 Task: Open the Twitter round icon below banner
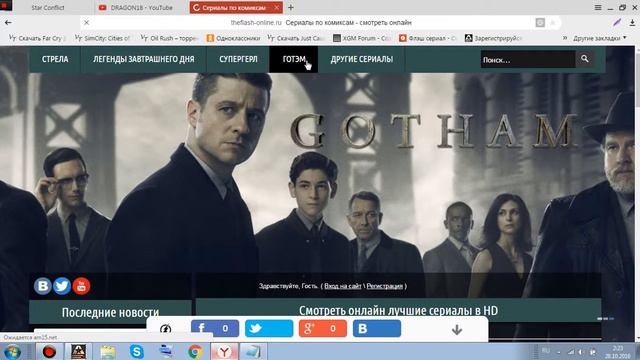pyautogui.click(x=62, y=286)
